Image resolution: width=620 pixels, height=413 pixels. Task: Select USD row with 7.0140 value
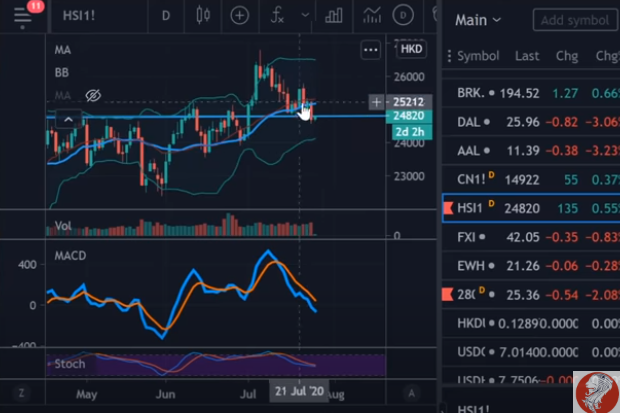coord(531,352)
